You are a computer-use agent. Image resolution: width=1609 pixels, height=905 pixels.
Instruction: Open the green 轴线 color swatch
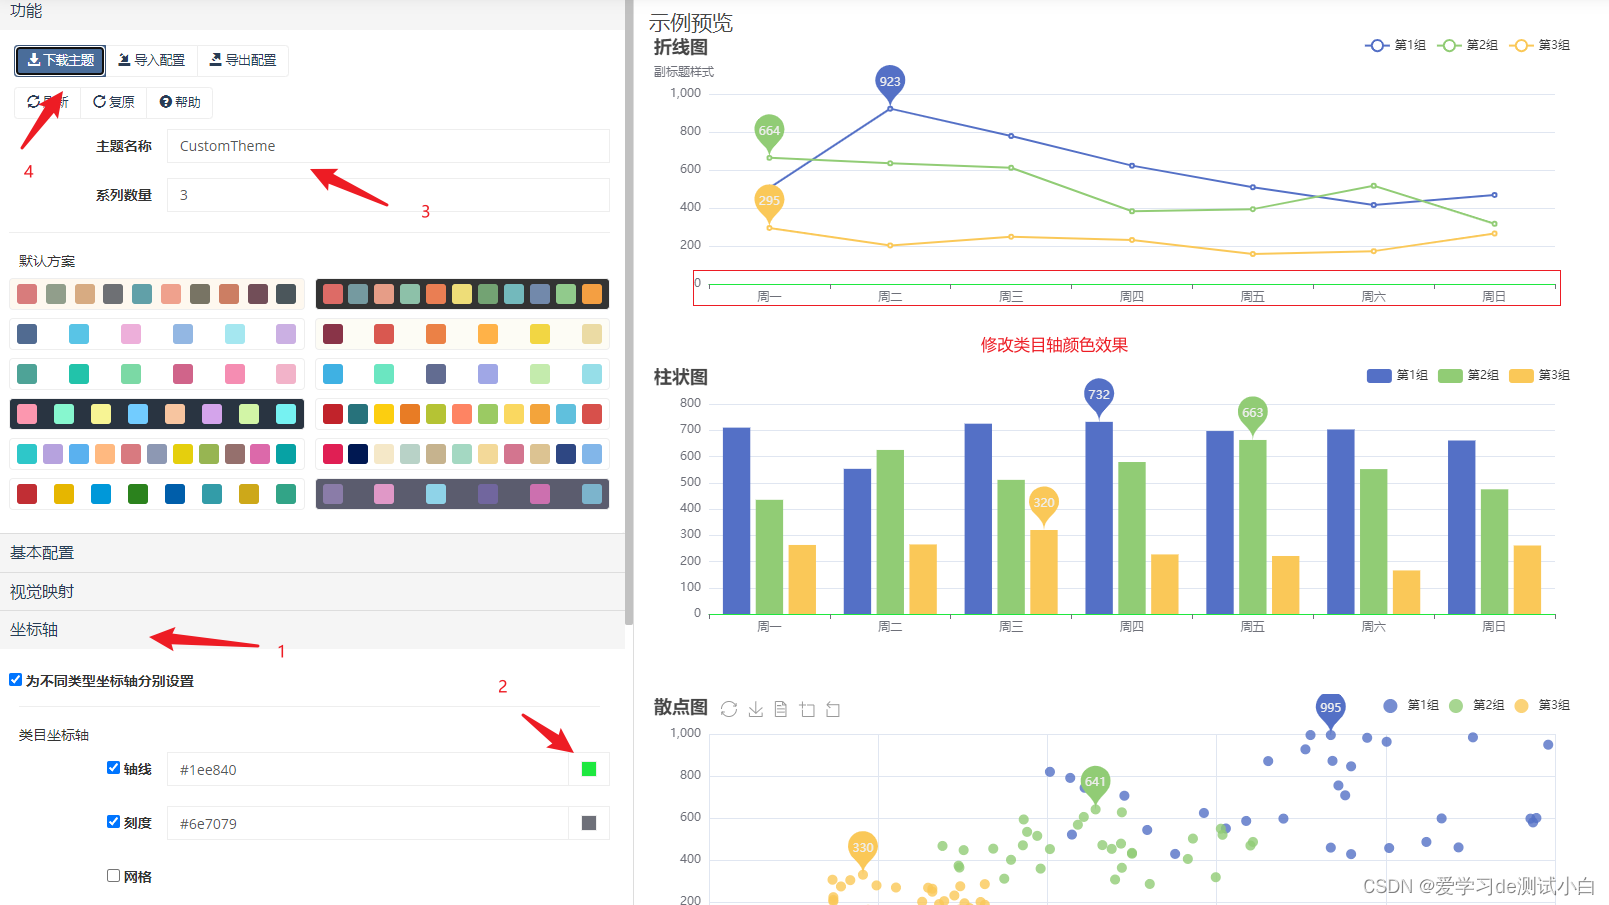(x=589, y=769)
